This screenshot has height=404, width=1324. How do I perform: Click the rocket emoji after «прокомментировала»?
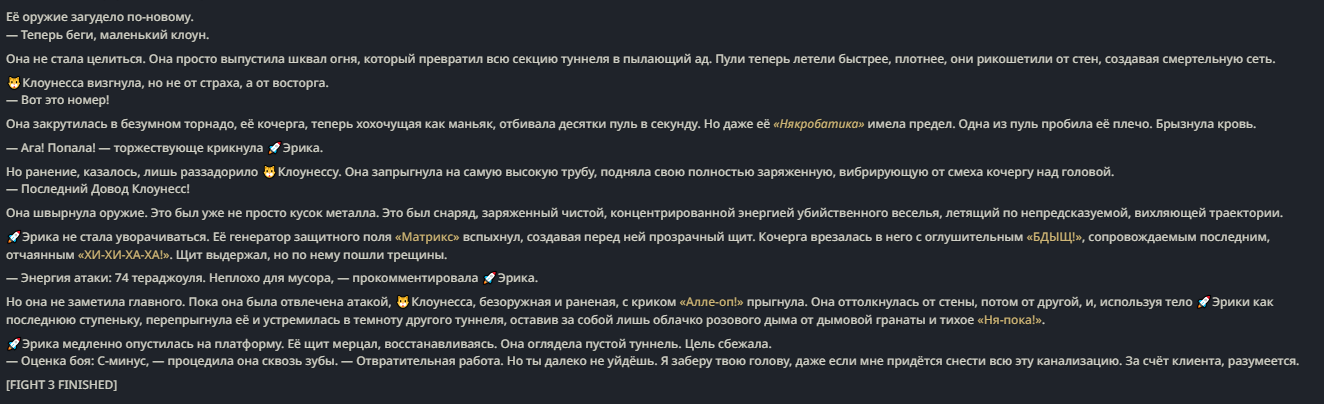(489, 278)
